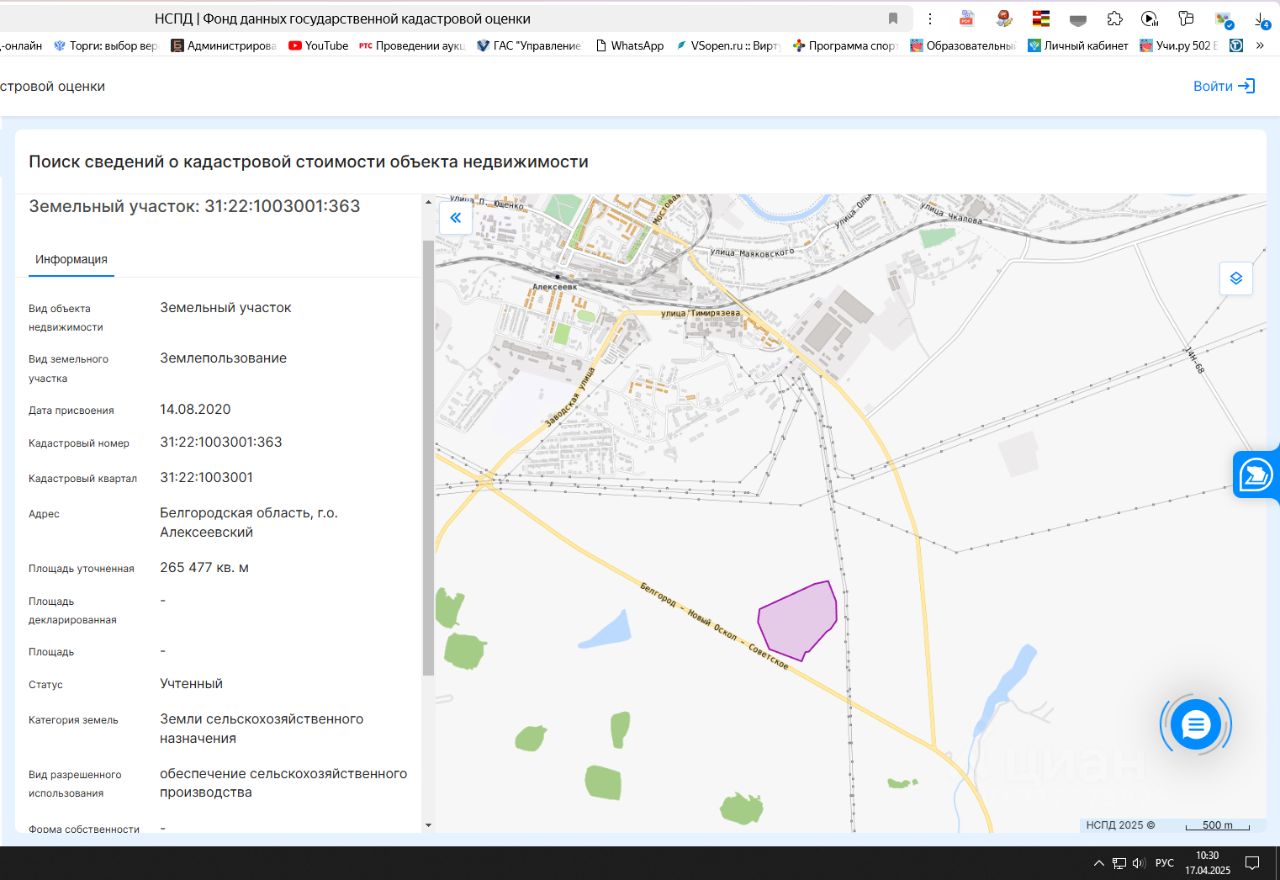
Task: Show hidden system tray icons chevron
Action: [x=1098, y=862]
